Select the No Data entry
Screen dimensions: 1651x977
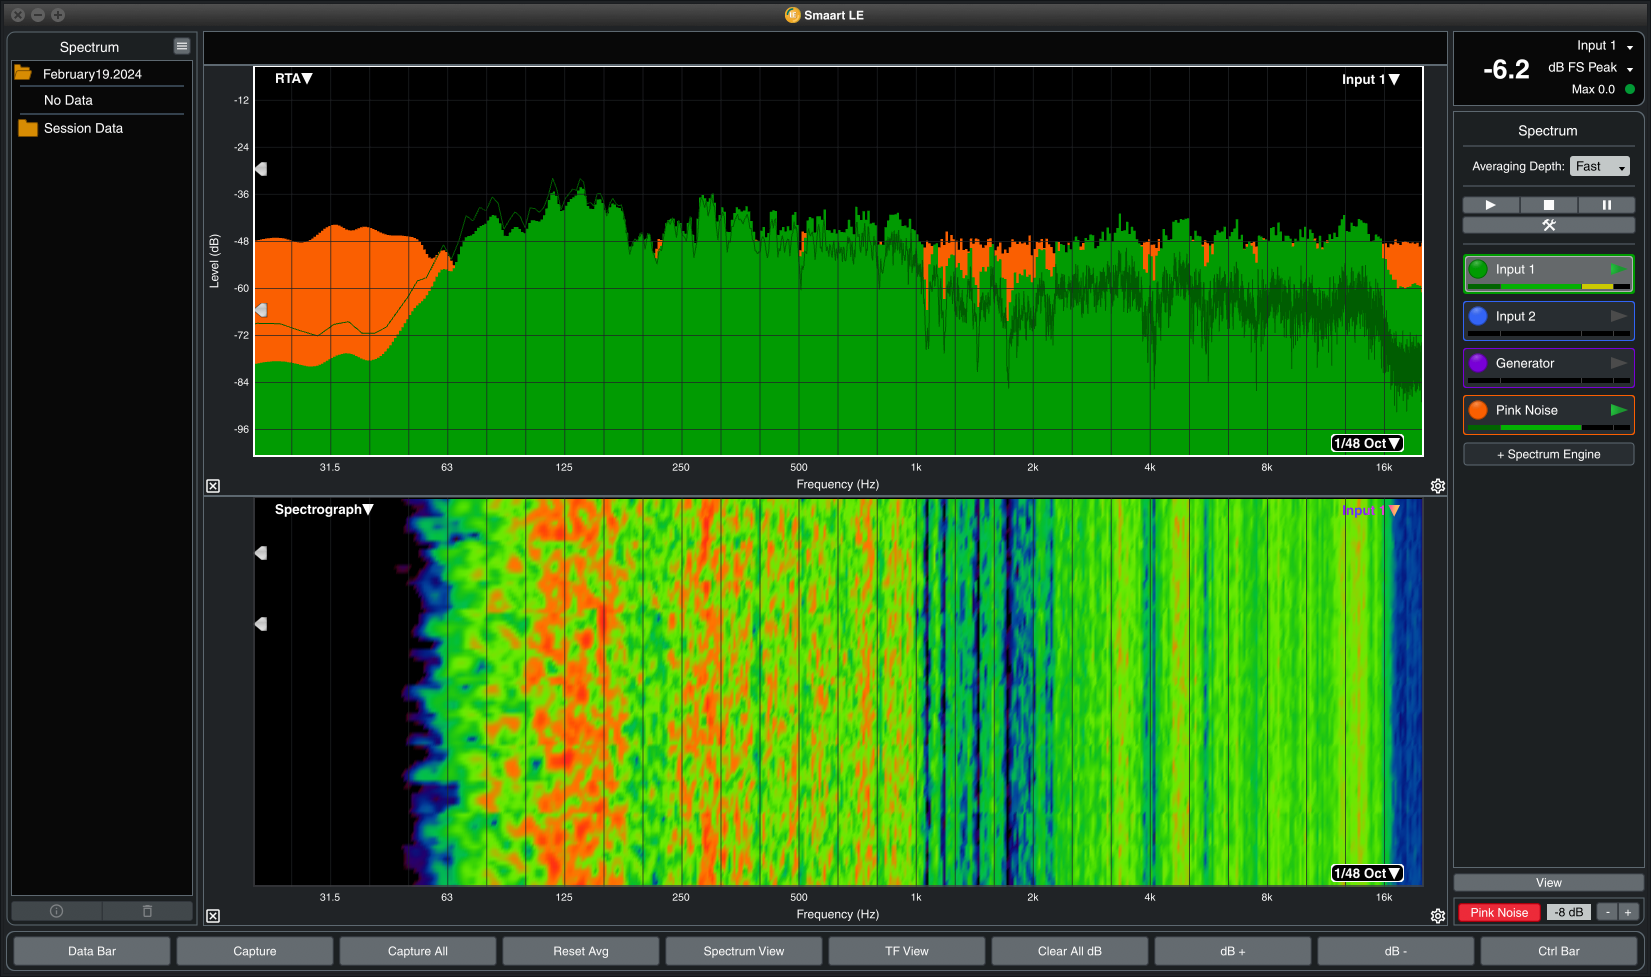click(68, 100)
